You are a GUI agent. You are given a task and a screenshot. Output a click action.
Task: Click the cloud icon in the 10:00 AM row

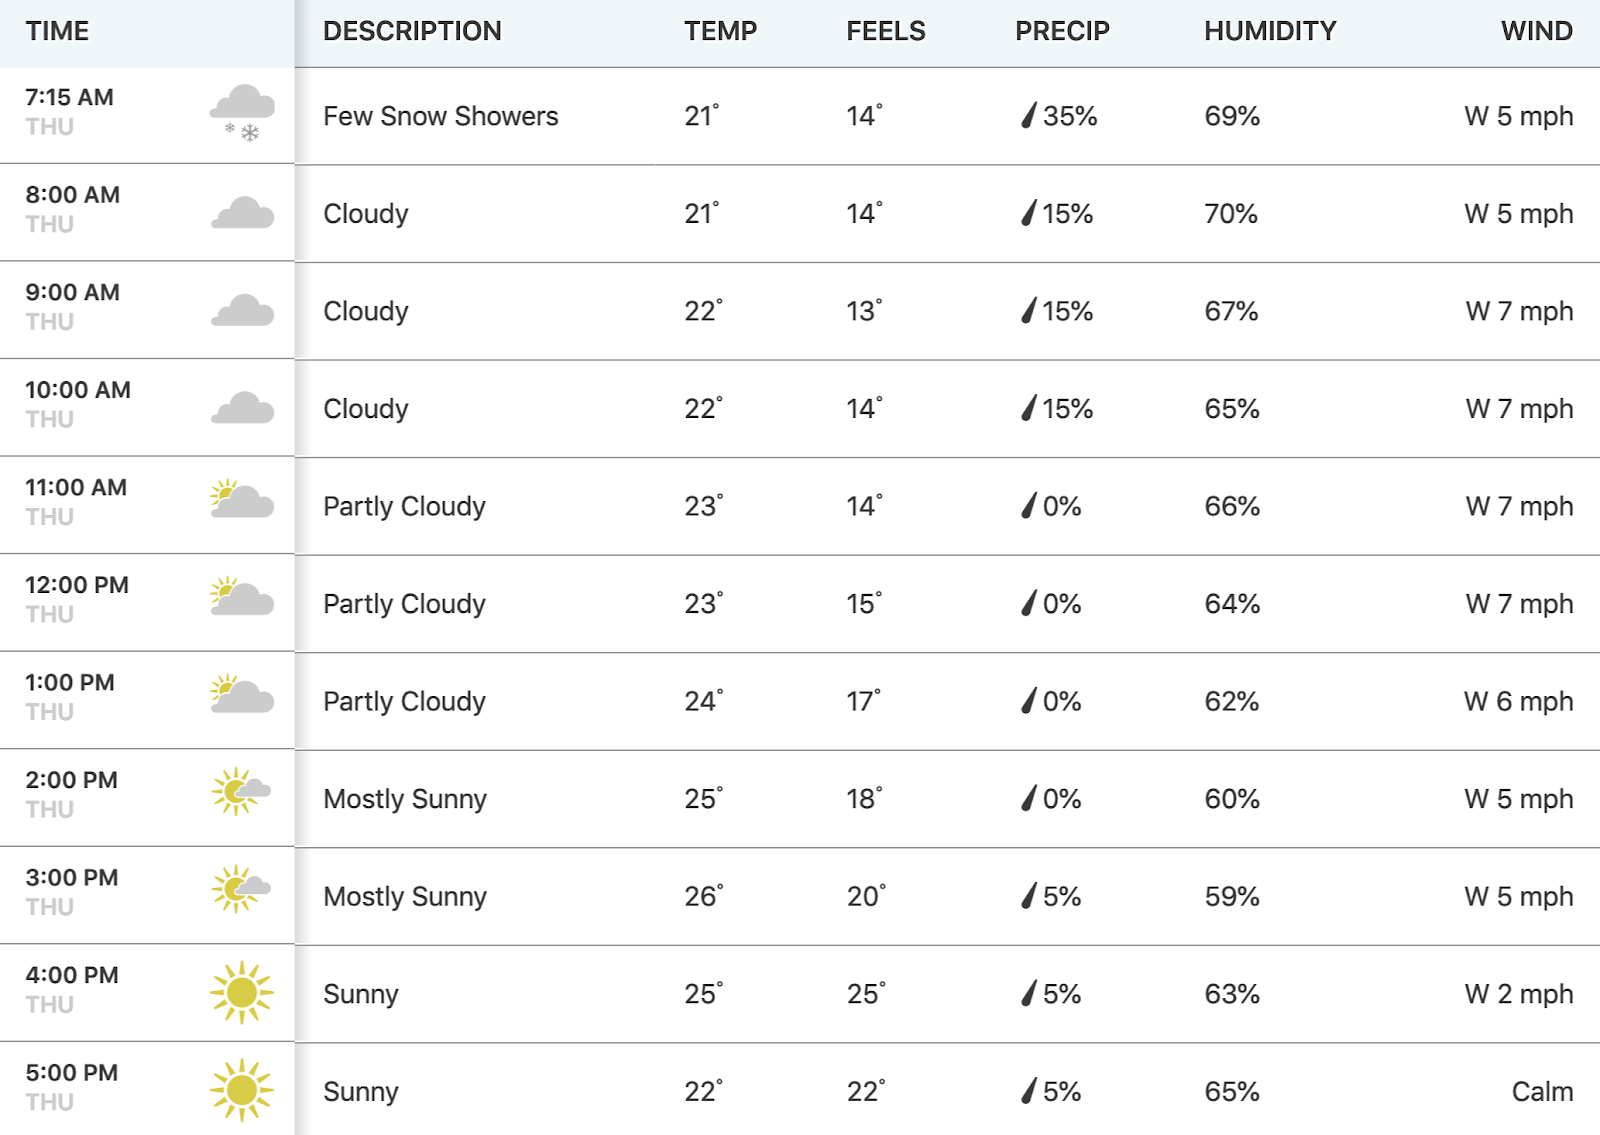tap(242, 408)
